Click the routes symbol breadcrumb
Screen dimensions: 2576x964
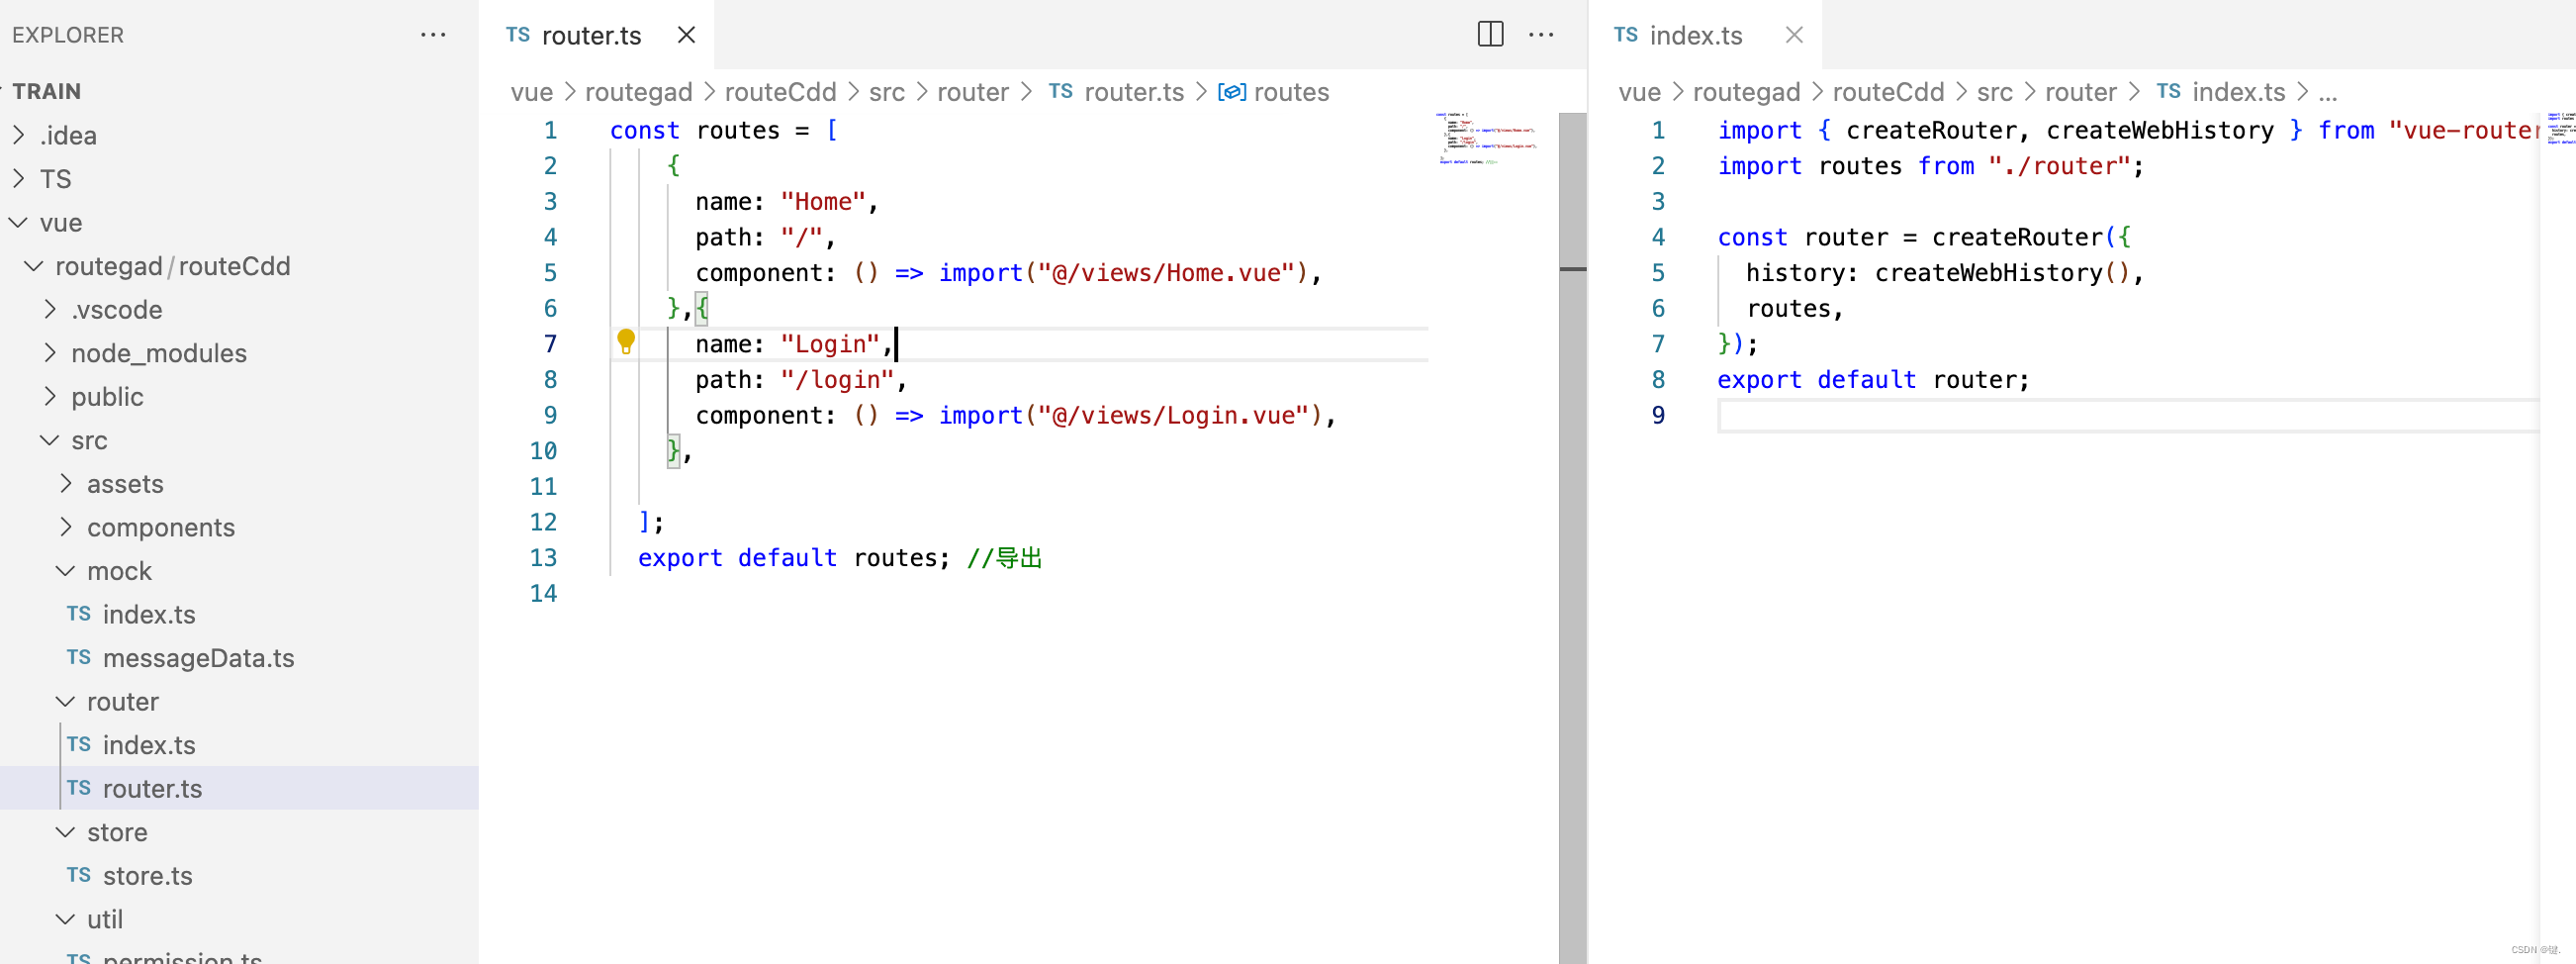coord(1291,92)
